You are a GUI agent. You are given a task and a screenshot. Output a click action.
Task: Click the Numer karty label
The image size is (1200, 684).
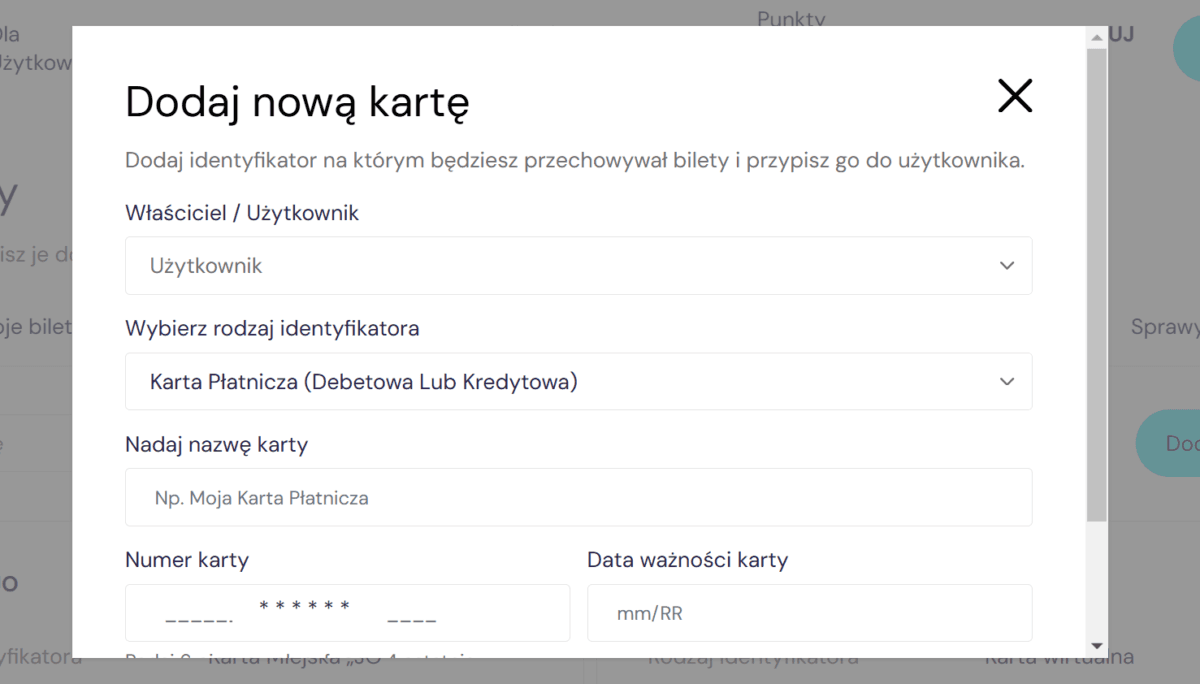point(187,560)
